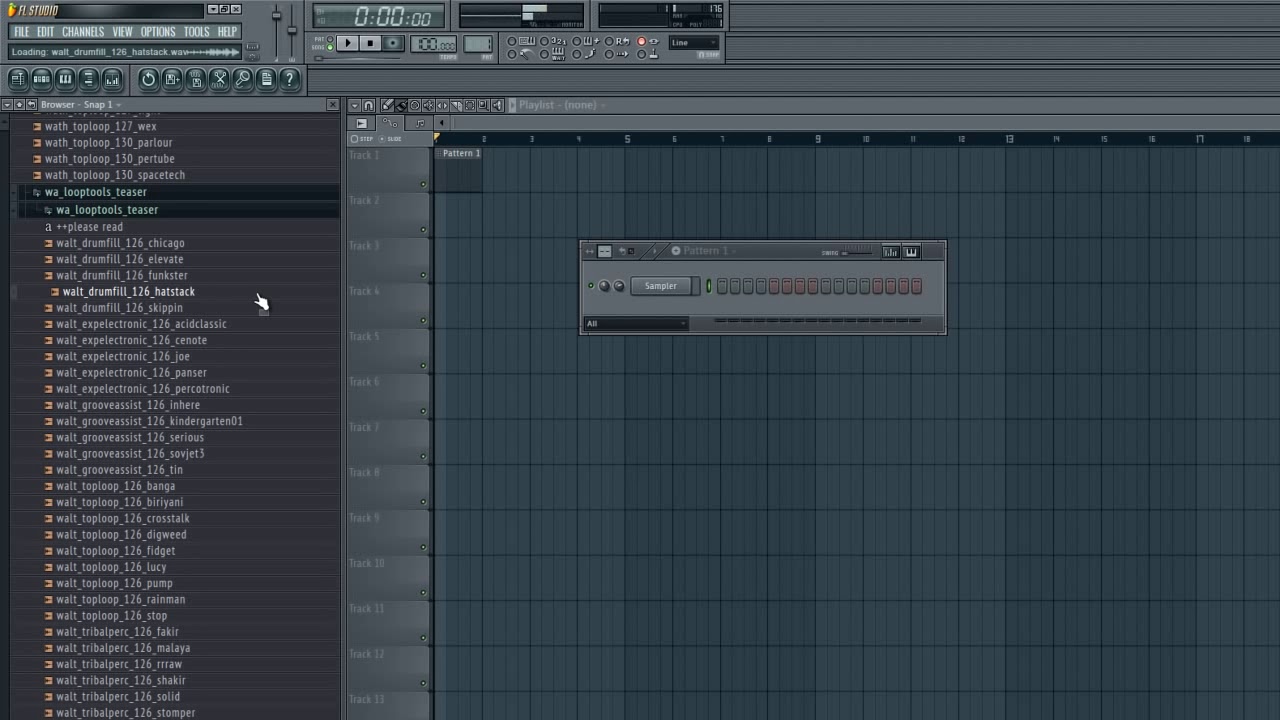
Task: Open the help question mark icon
Action: [x=289, y=79]
